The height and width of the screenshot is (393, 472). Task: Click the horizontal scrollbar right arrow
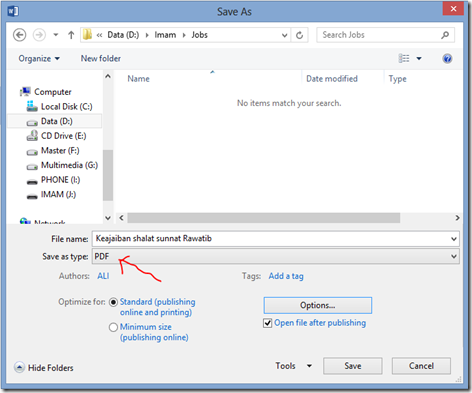tap(457, 218)
